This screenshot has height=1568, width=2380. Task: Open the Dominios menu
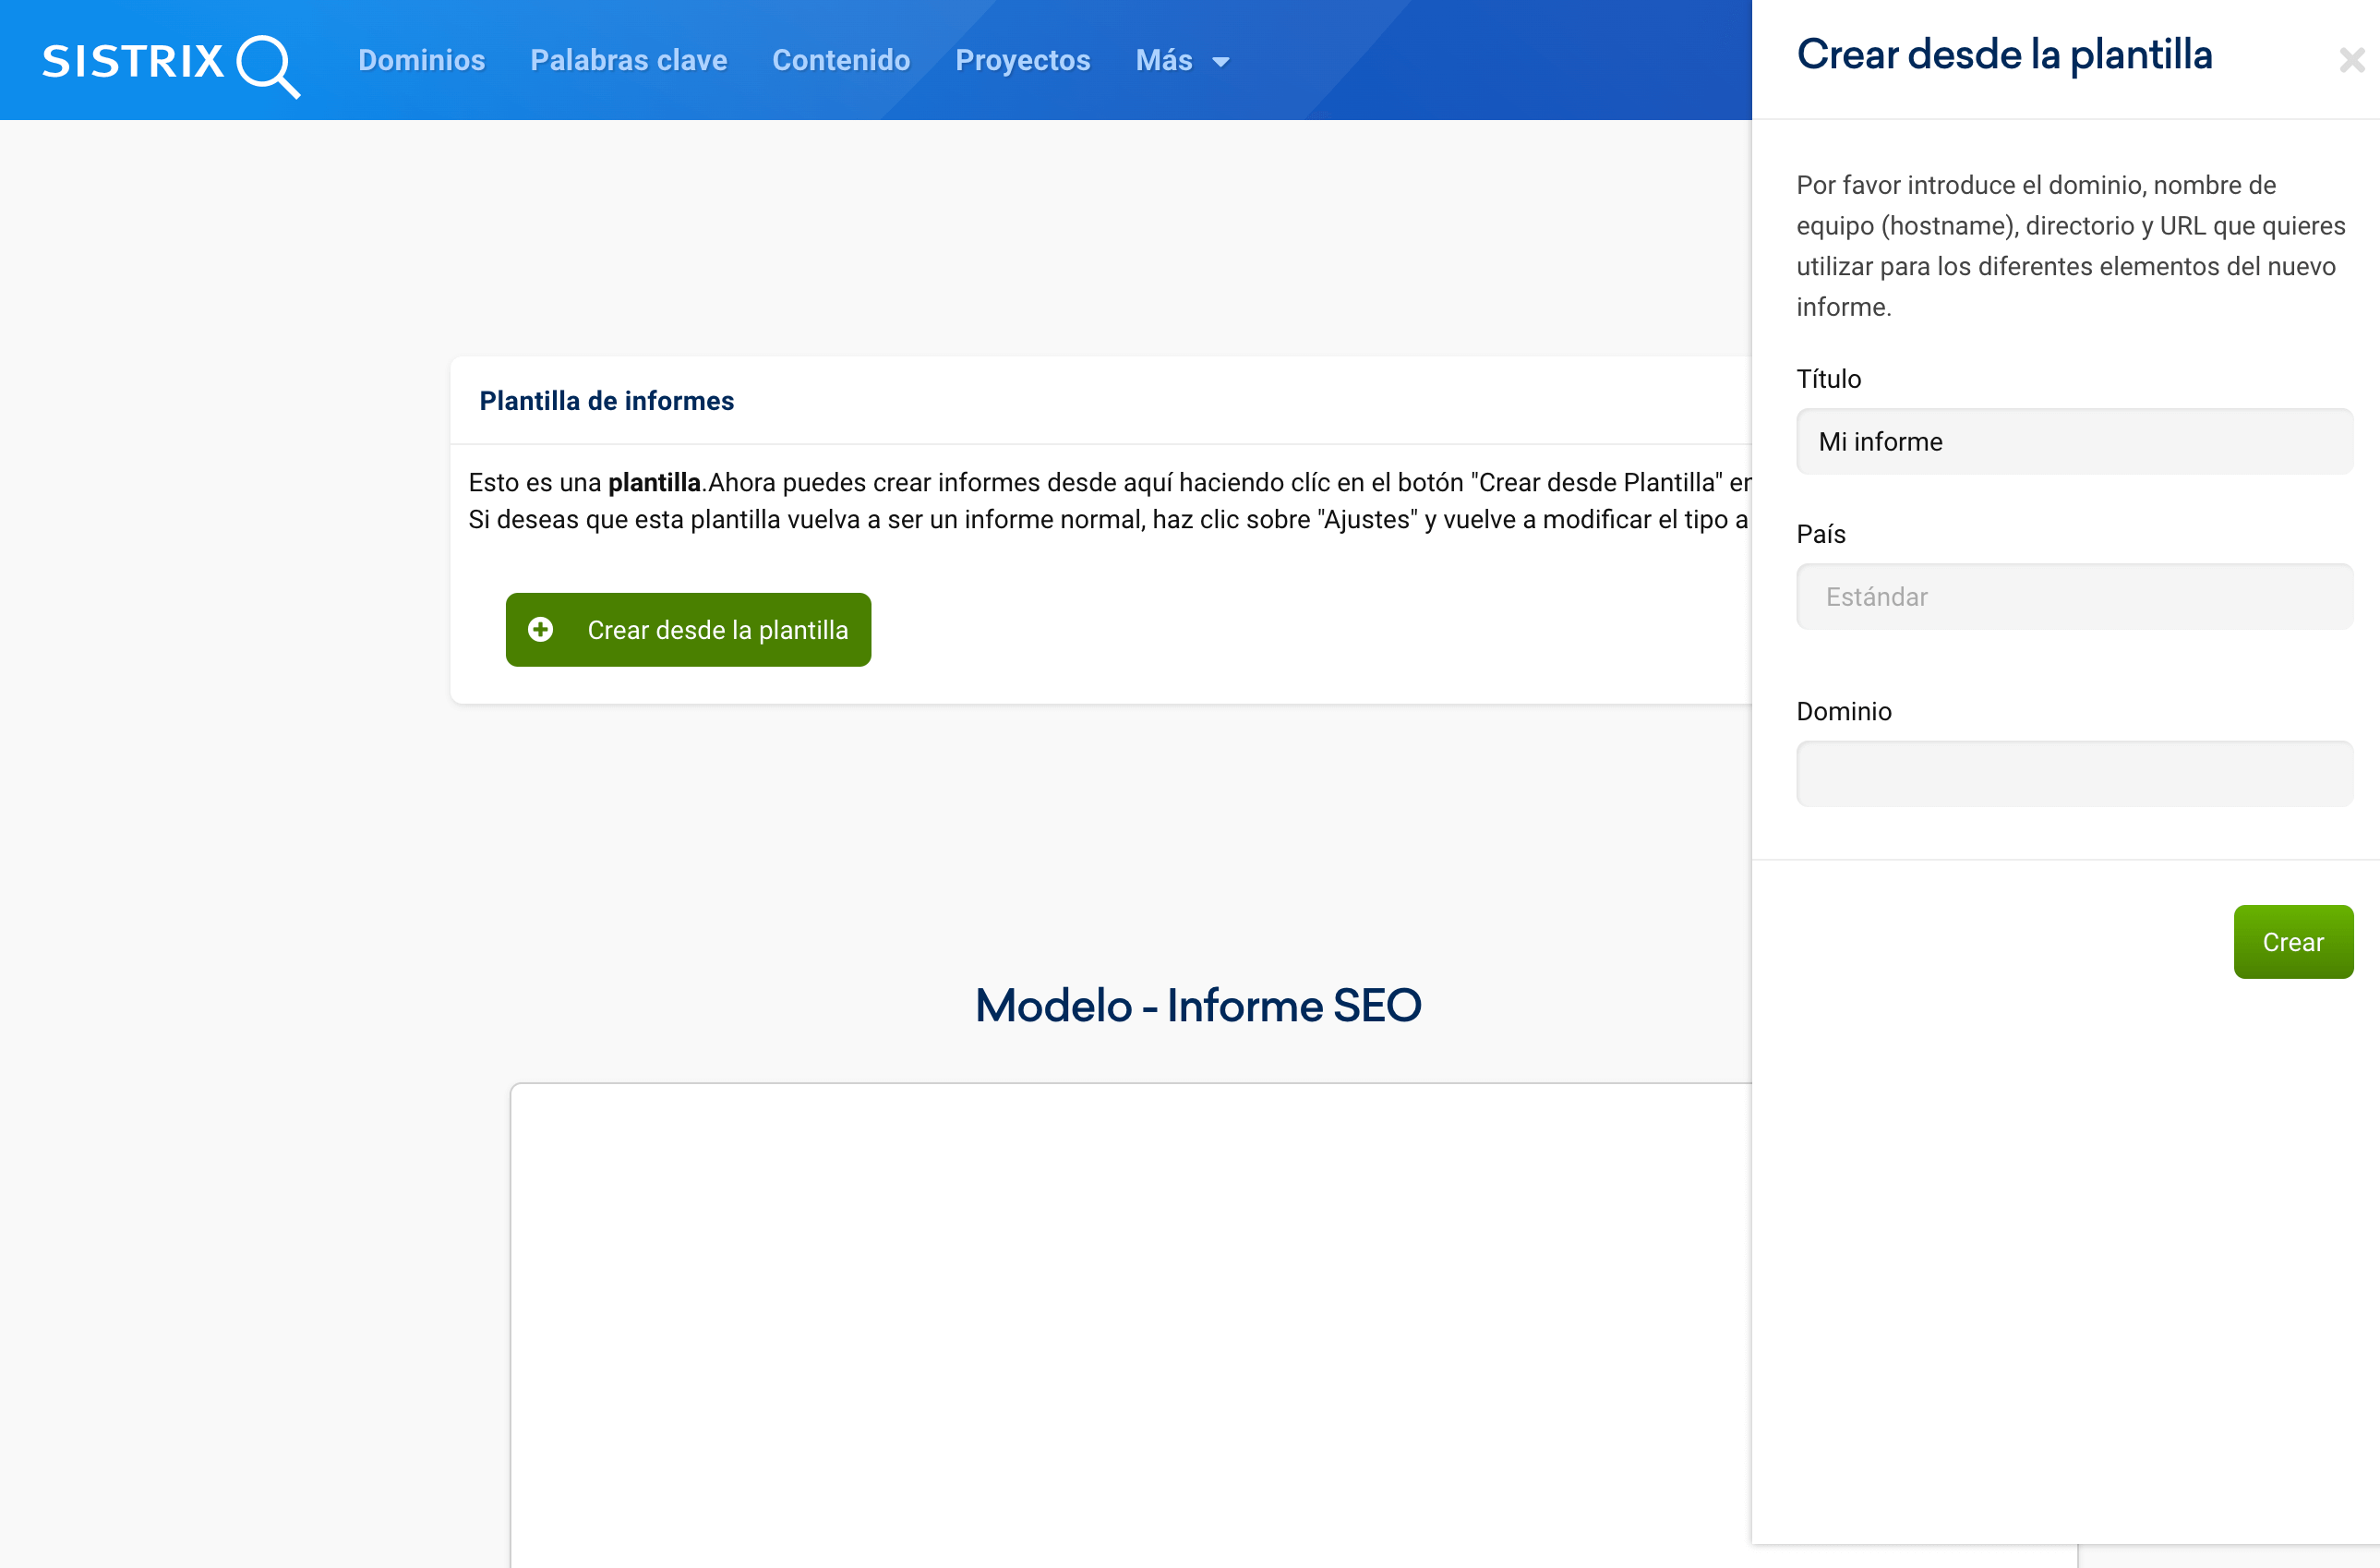pos(421,60)
